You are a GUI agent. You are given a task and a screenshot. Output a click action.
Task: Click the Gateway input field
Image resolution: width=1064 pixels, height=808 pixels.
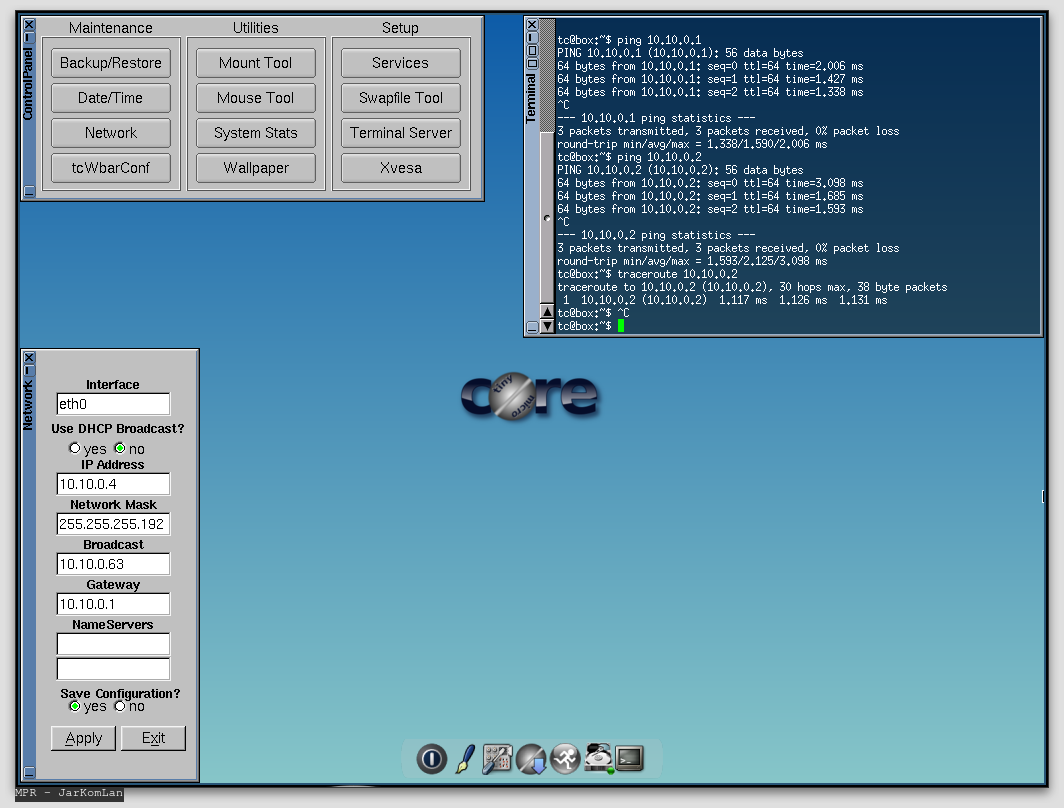pos(113,604)
